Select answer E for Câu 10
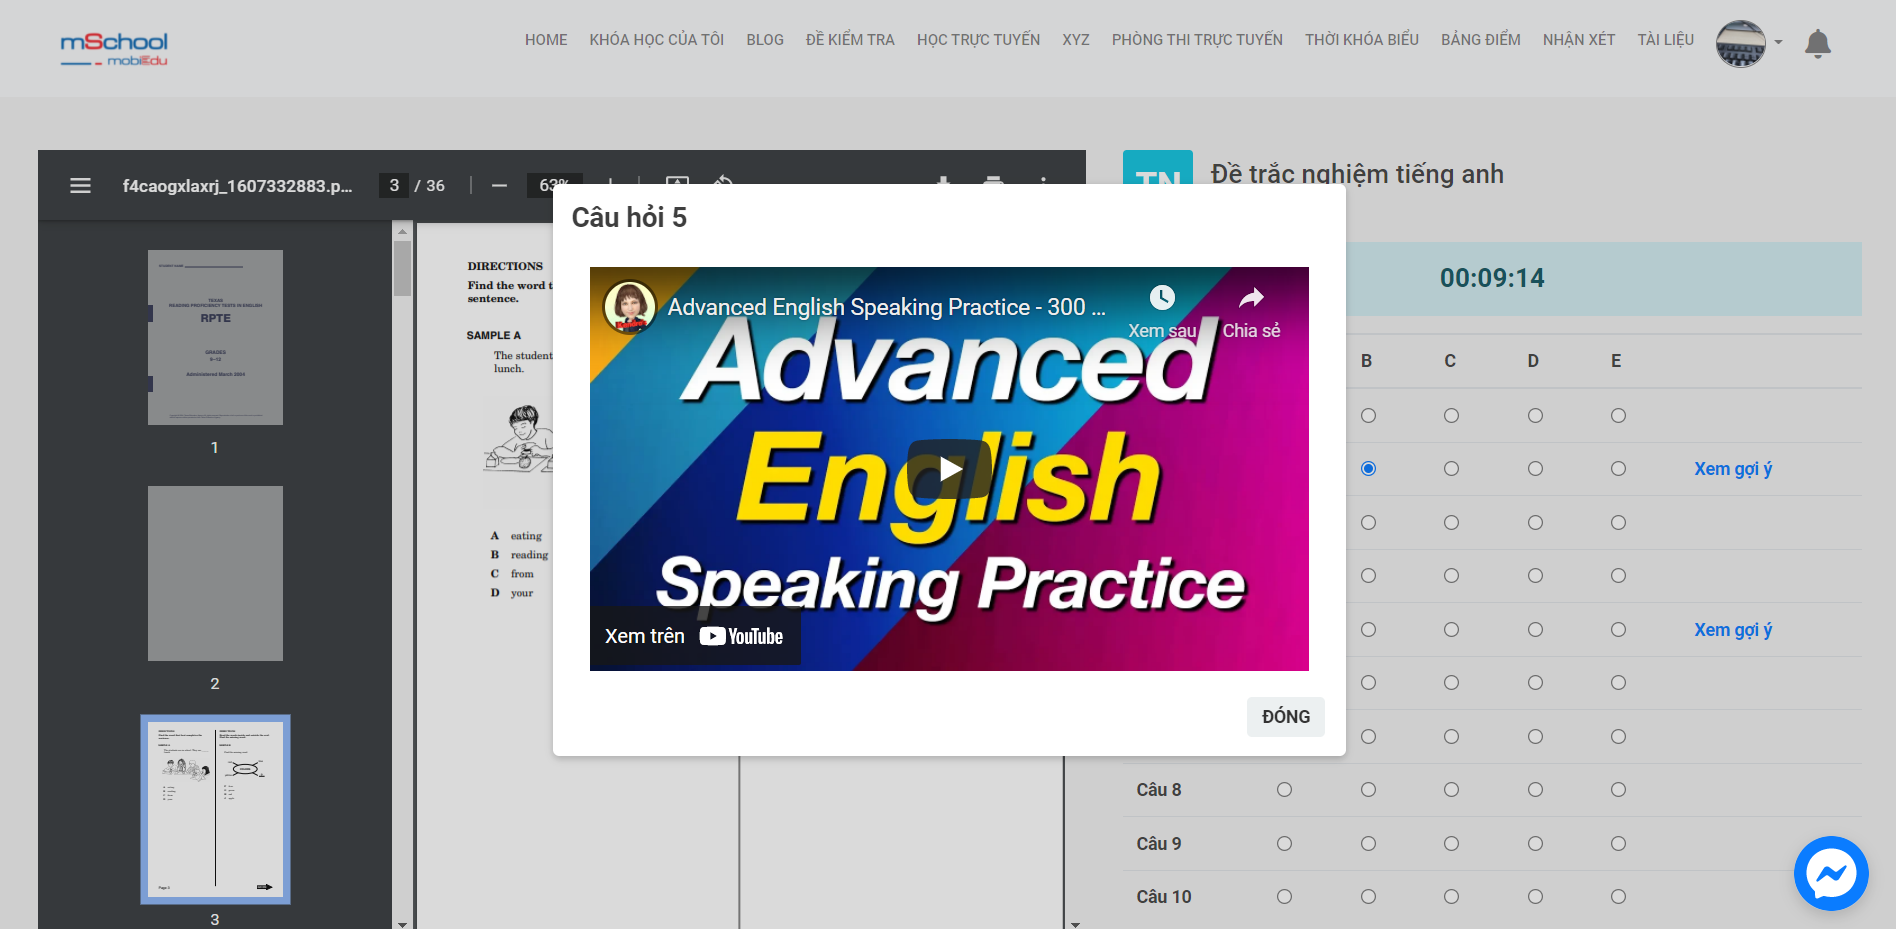 pyautogui.click(x=1618, y=897)
